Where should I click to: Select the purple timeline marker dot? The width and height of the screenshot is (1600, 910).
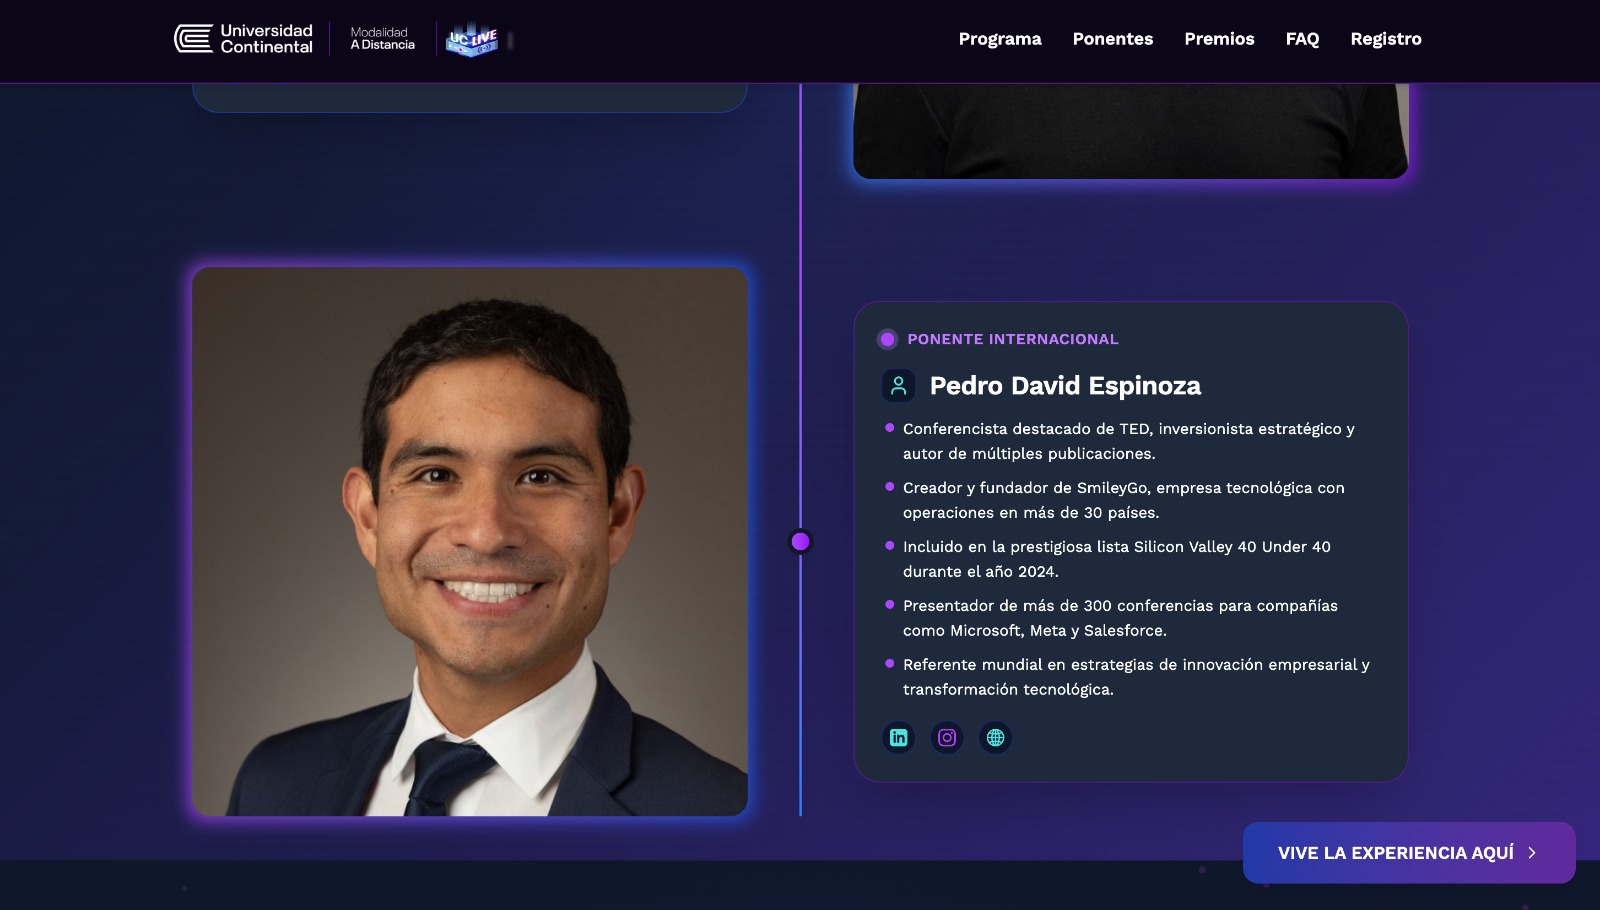click(800, 541)
